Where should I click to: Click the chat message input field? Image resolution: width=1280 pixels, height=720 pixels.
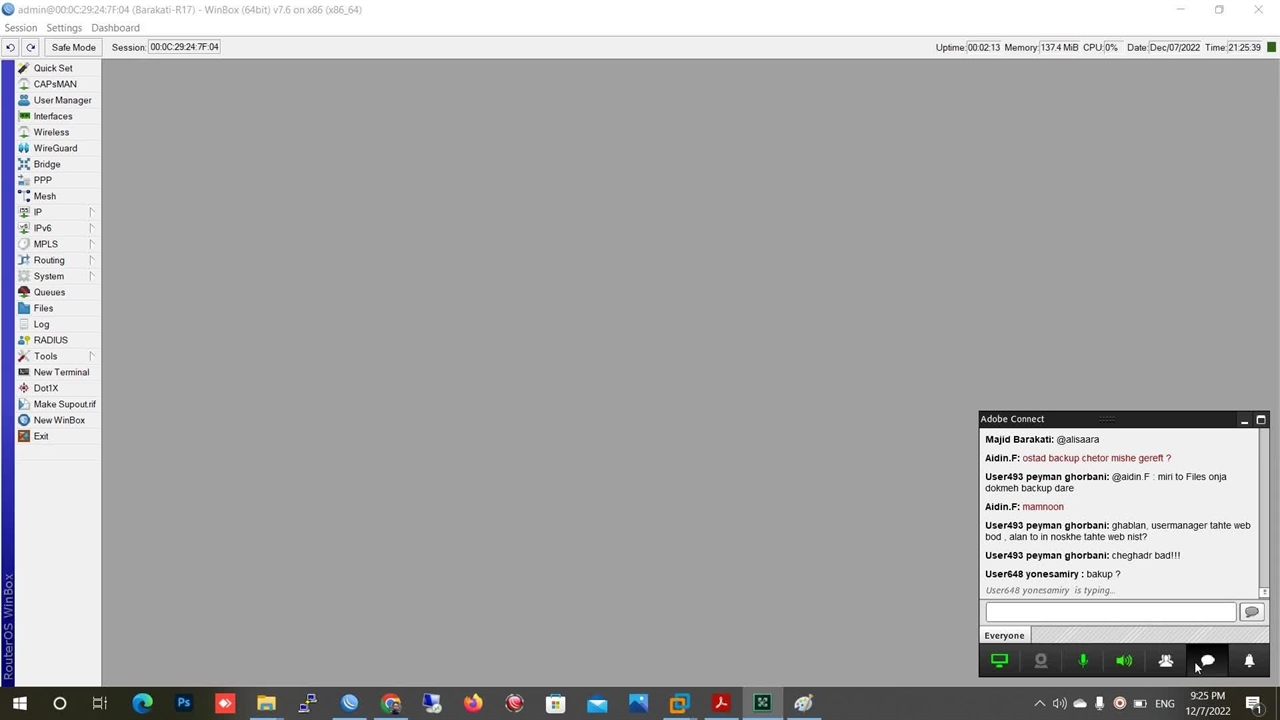pyautogui.click(x=1110, y=612)
